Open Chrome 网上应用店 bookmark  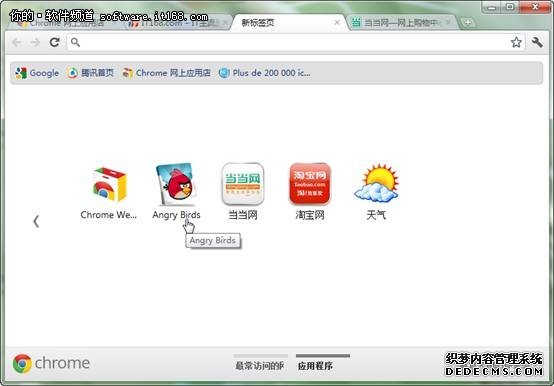166,73
